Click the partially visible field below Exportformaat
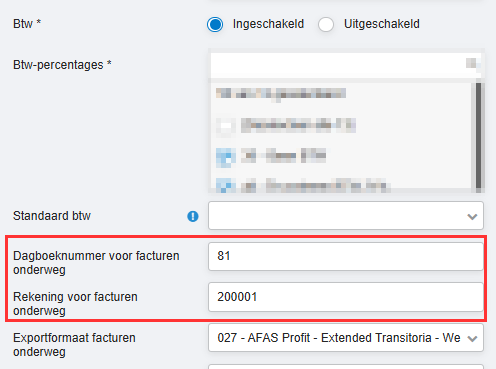This screenshot has width=496, height=369. 346,366
